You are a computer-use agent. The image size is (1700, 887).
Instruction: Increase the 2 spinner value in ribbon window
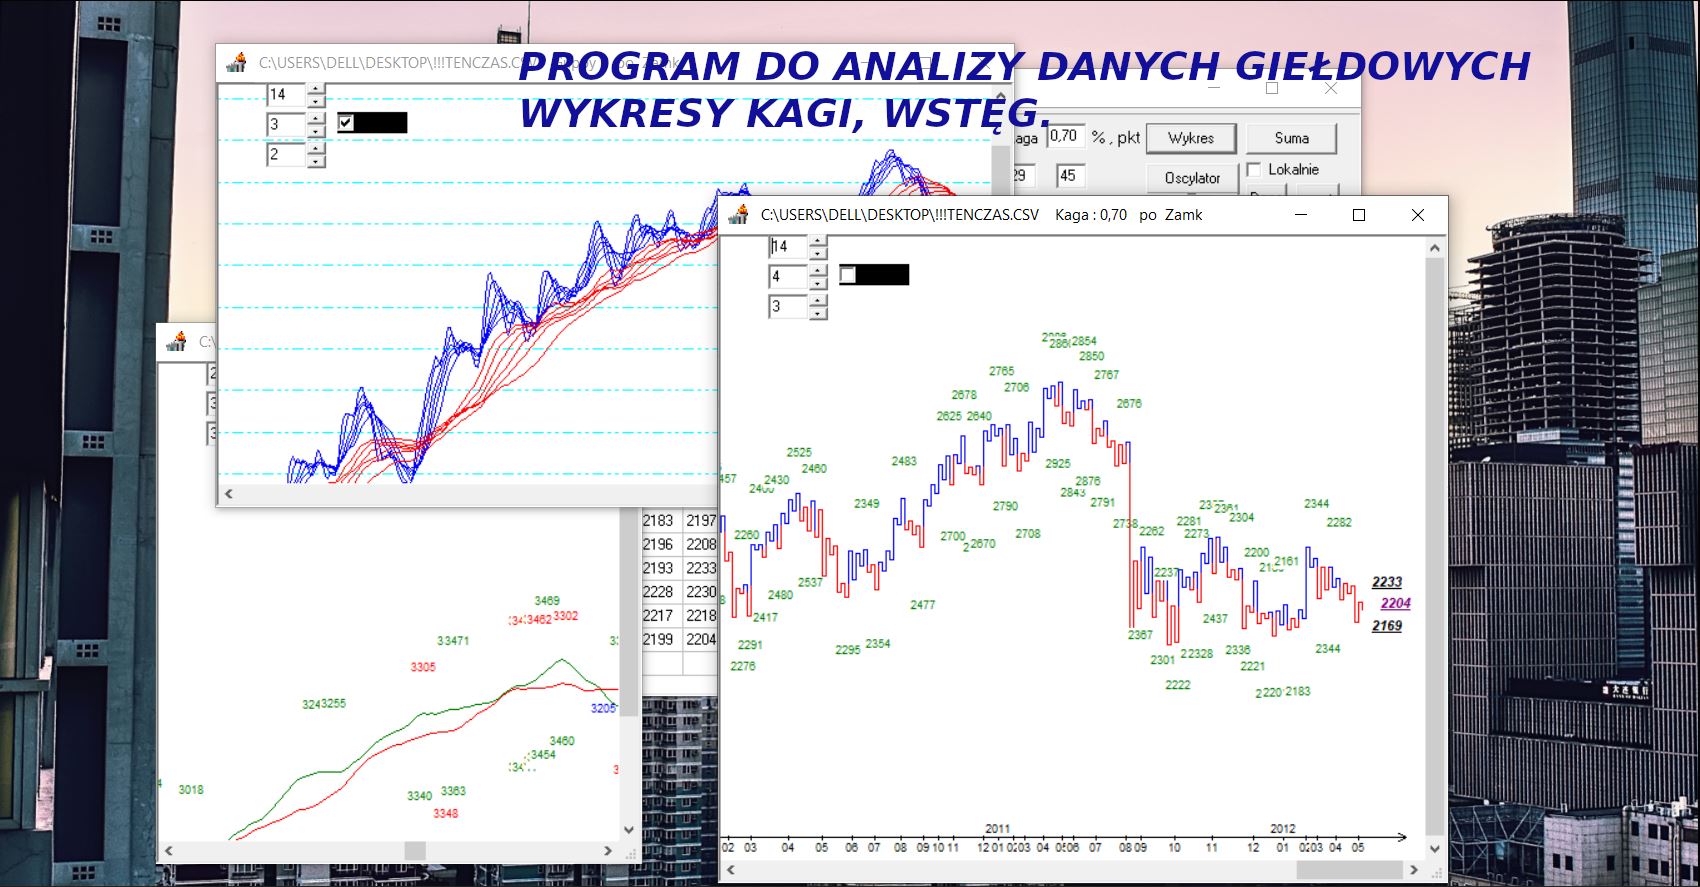point(316,149)
